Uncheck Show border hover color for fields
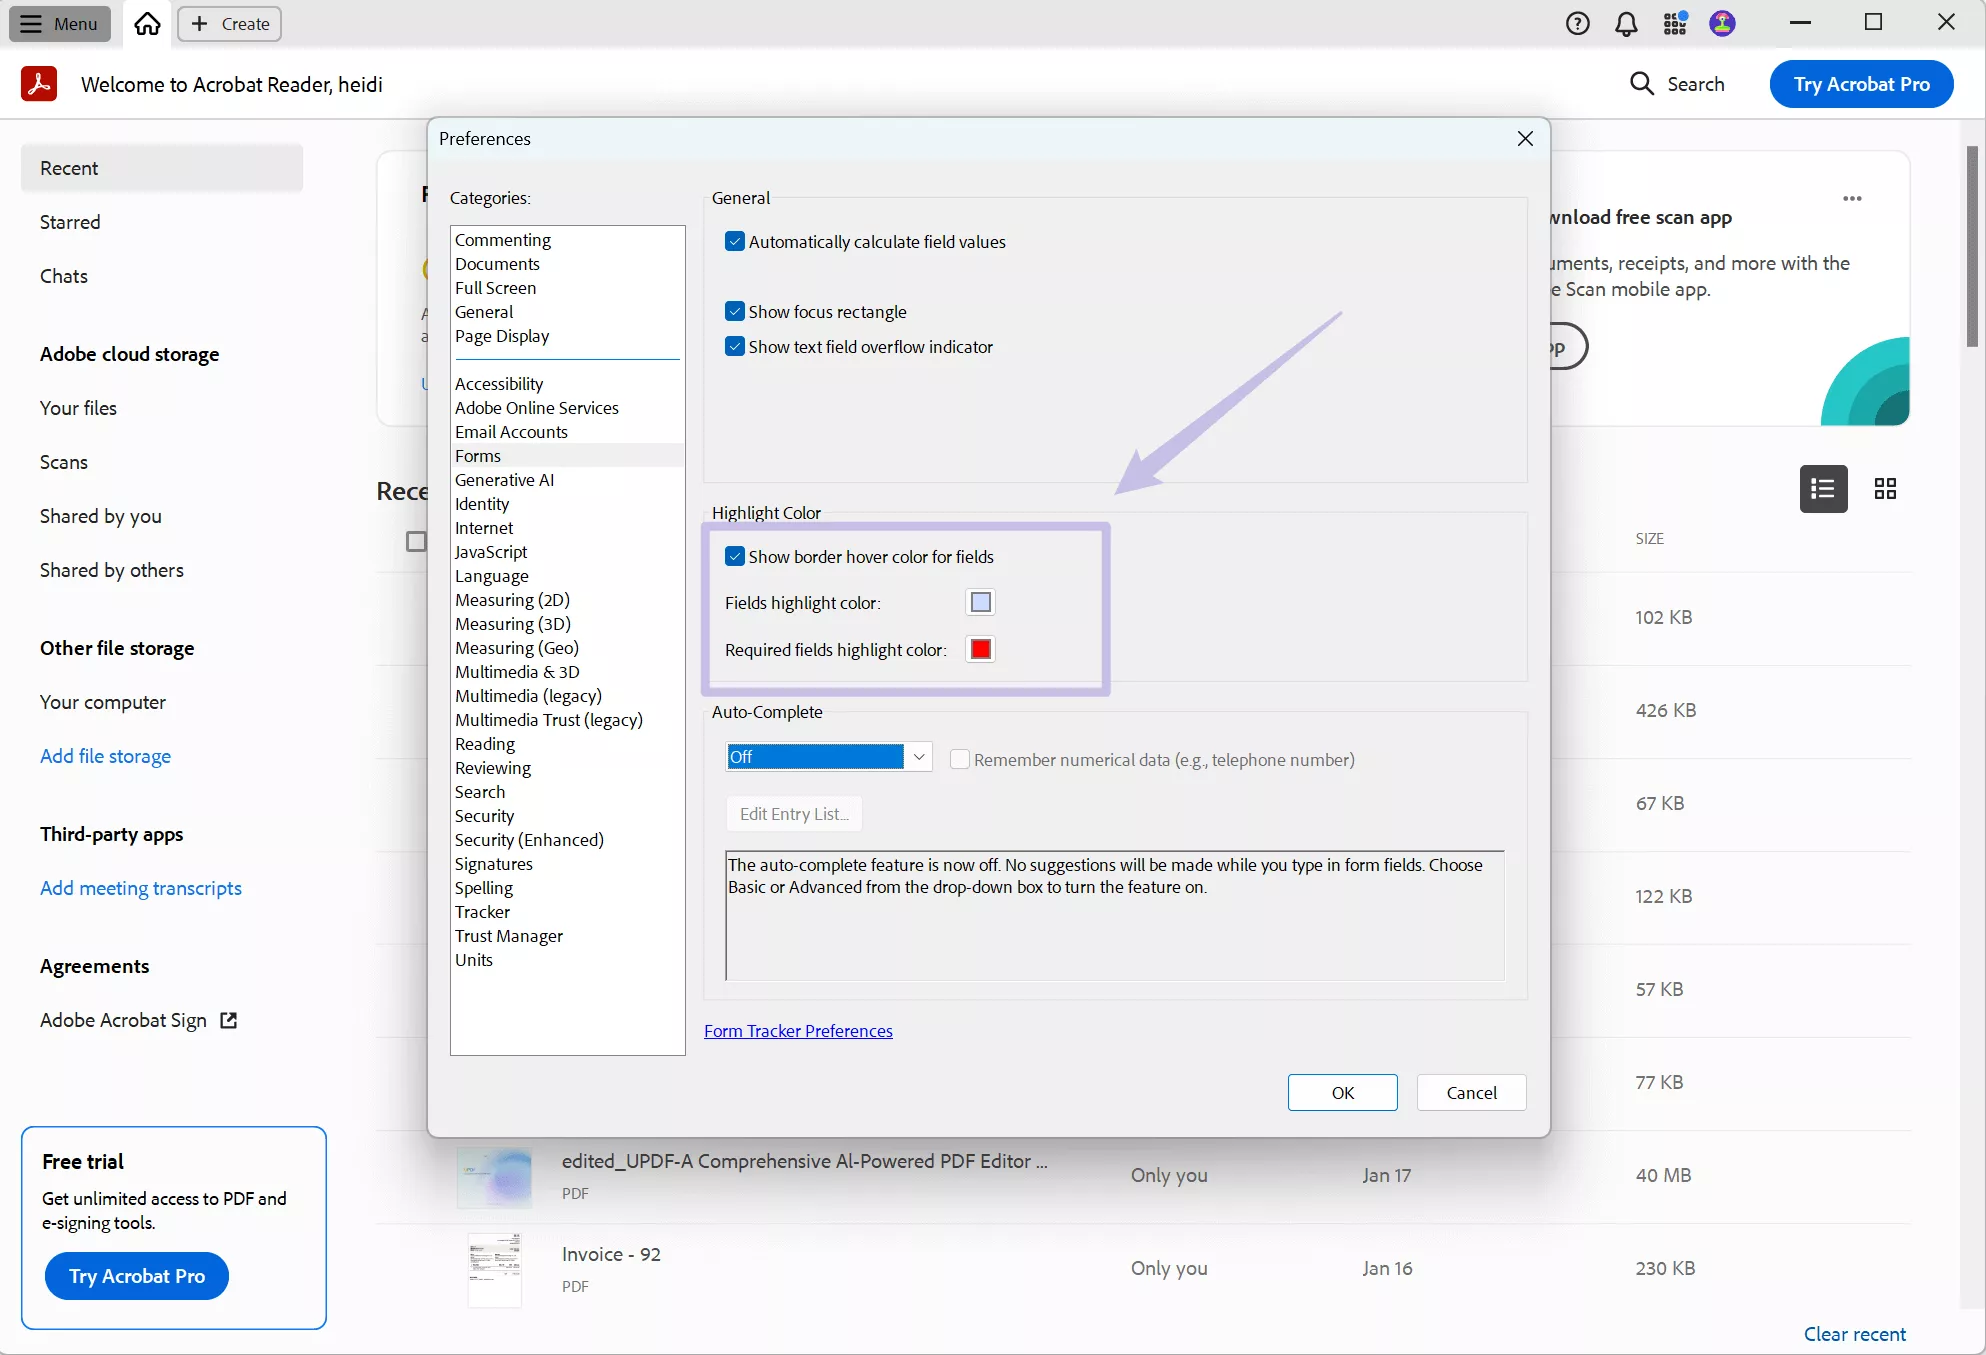Screen dimensions: 1986x1355 point(735,556)
